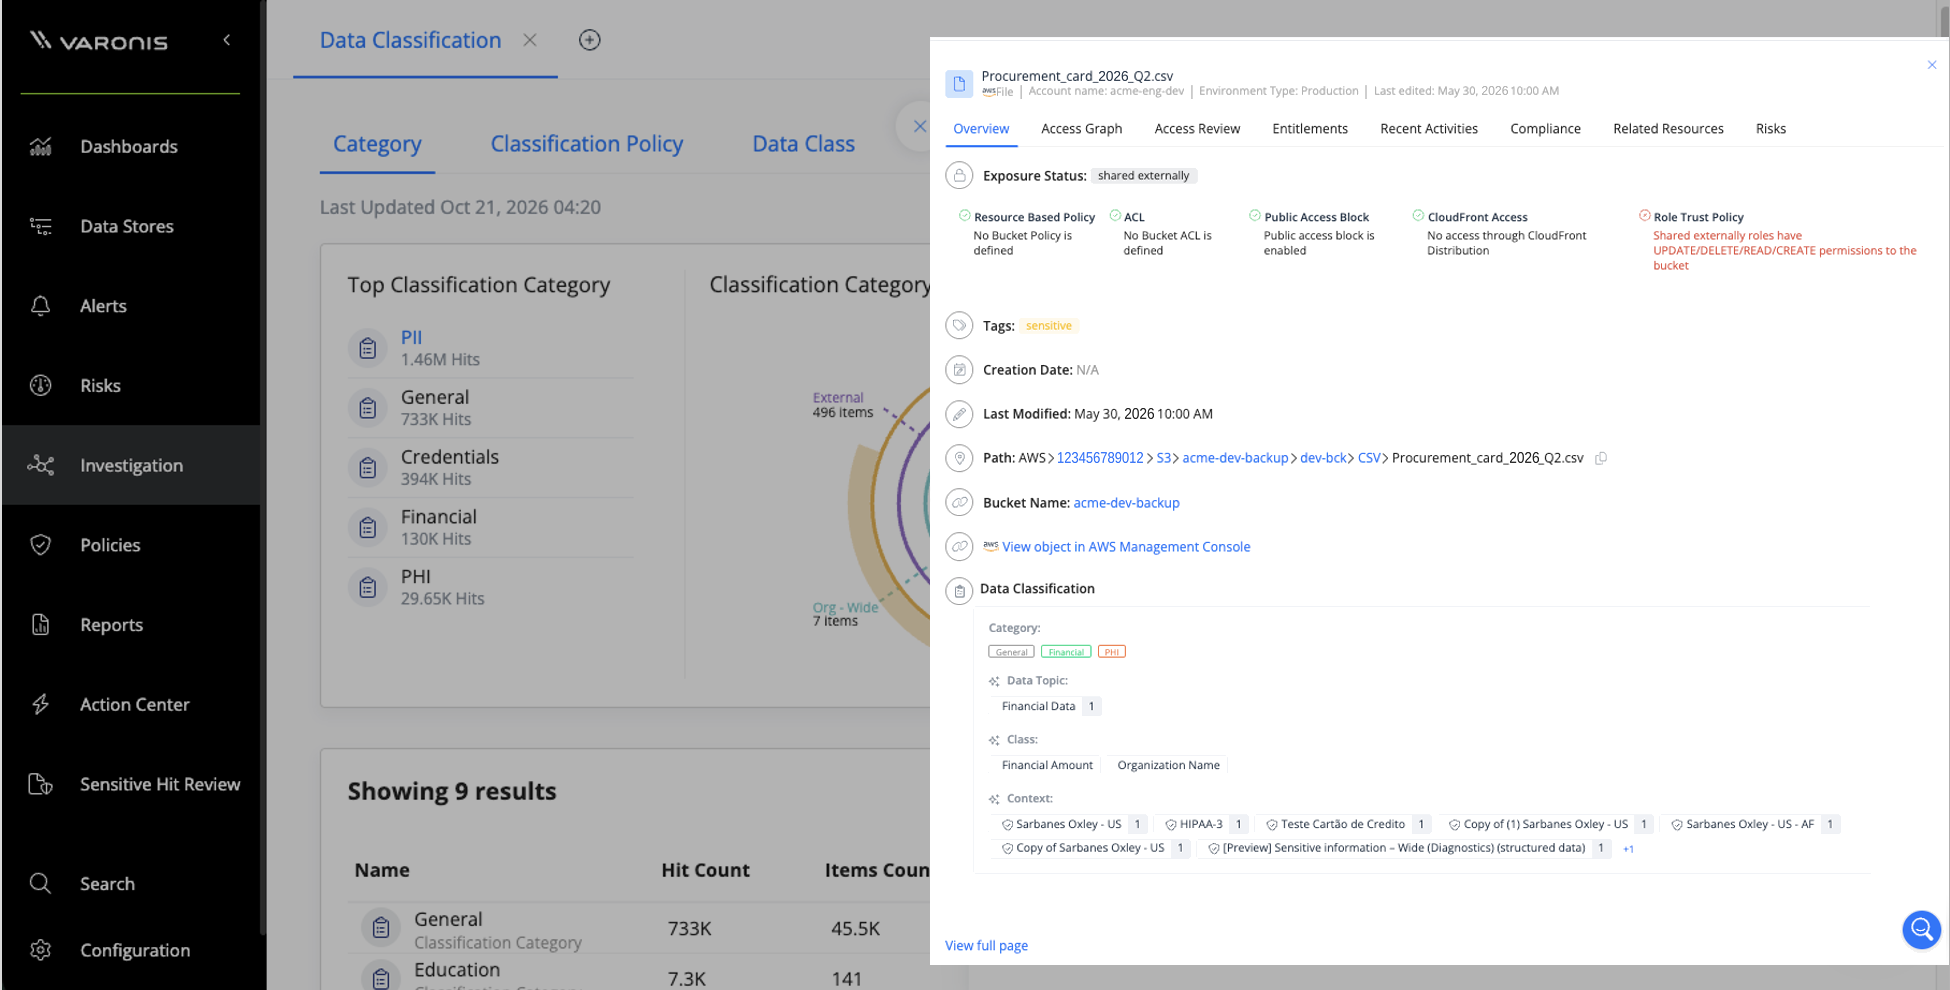Open Alerts bell icon
Image resolution: width=1950 pixels, height=990 pixels.
(41, 306)
